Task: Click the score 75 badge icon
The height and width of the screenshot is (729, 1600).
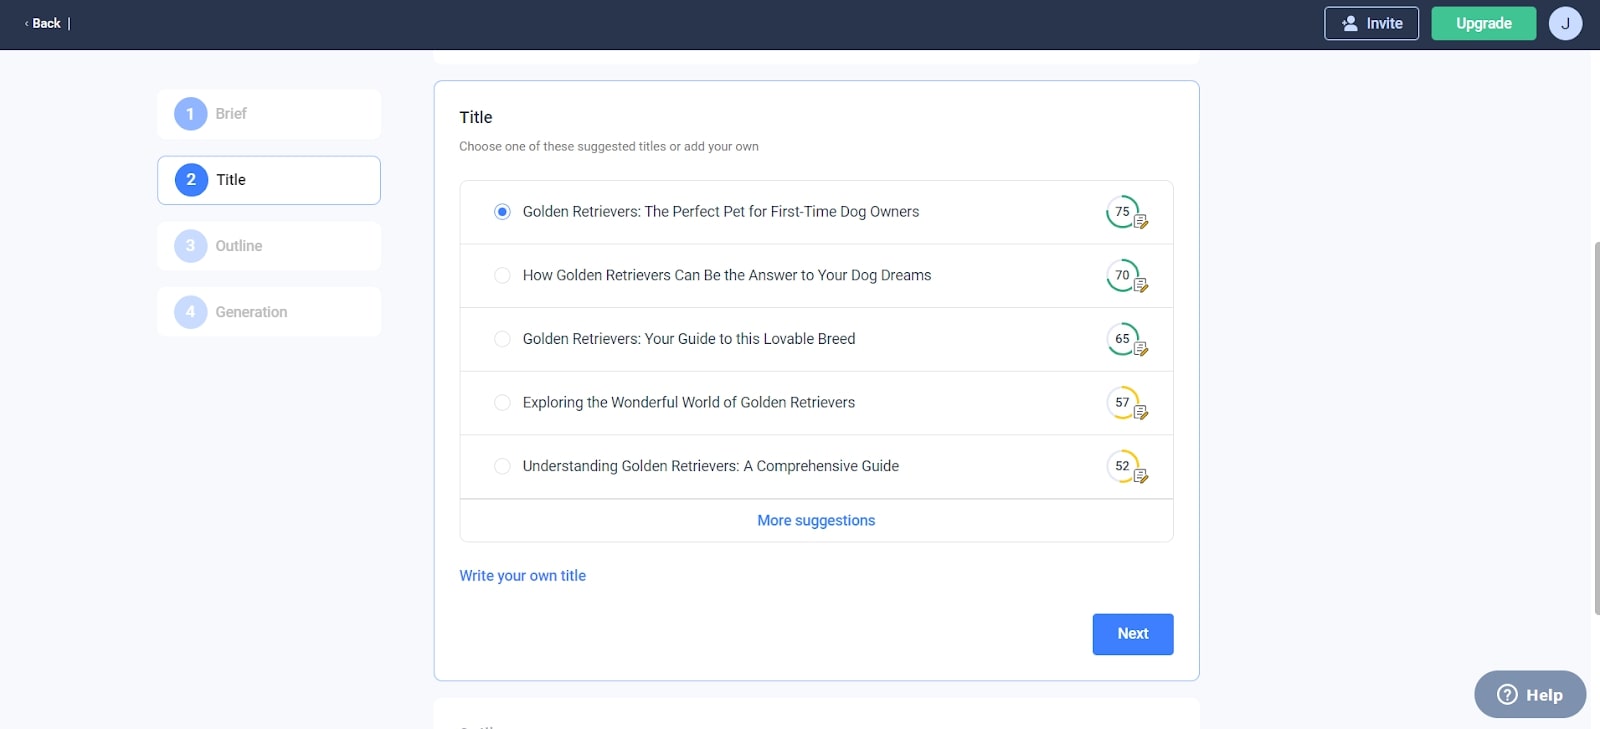Action: tap(1125, 212)
